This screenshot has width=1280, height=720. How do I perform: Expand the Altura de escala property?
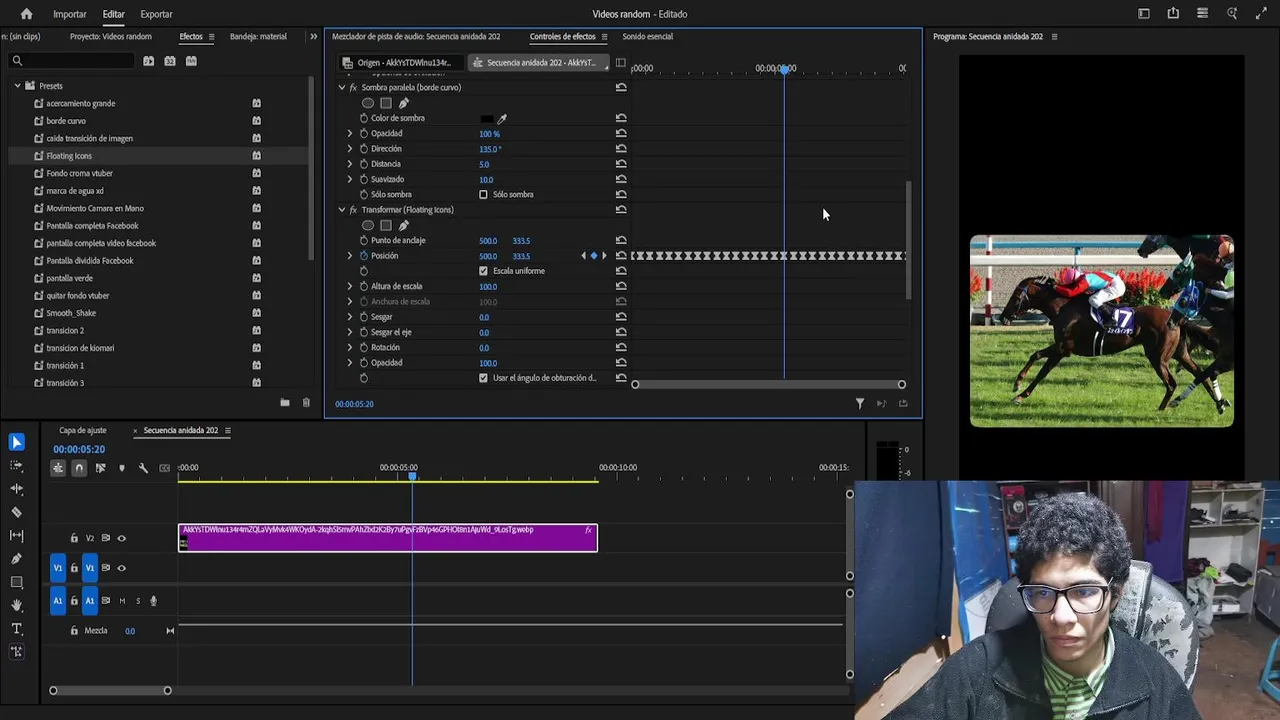350,286
